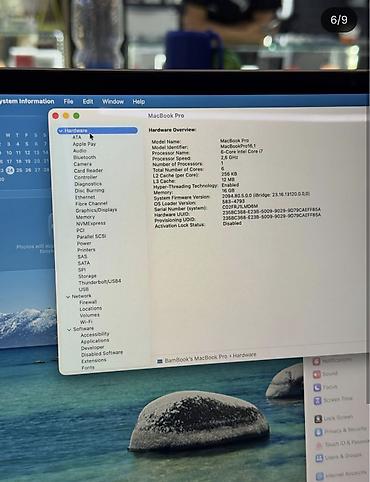Viewport: 370px width, 482px height.
Task: Select NVMExpress in the sidebar
Action: point(91,224)
